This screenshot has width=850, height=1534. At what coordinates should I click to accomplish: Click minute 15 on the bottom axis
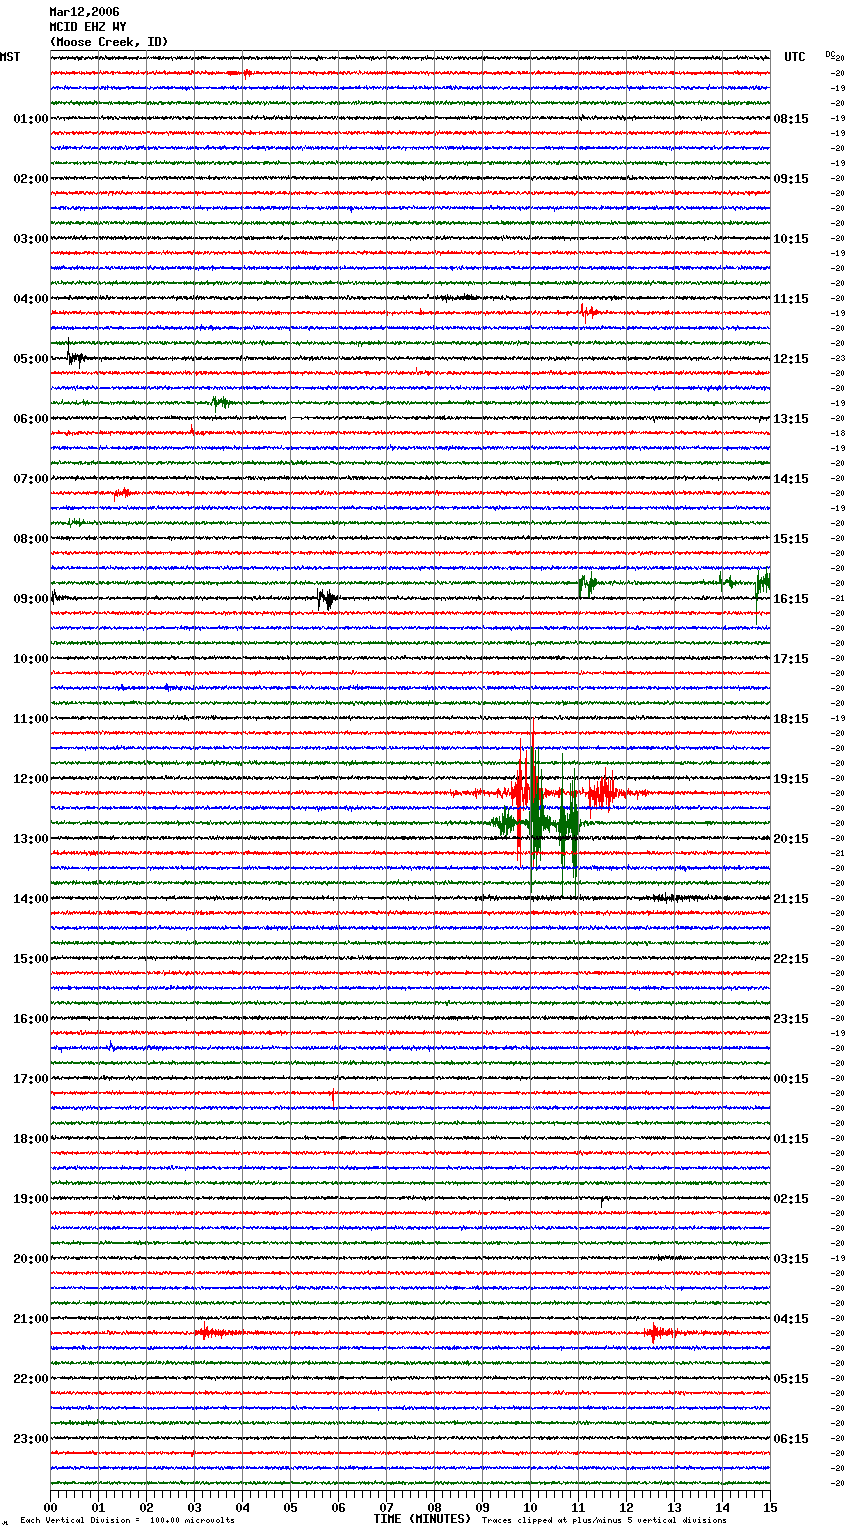[x=770, y=1507]
